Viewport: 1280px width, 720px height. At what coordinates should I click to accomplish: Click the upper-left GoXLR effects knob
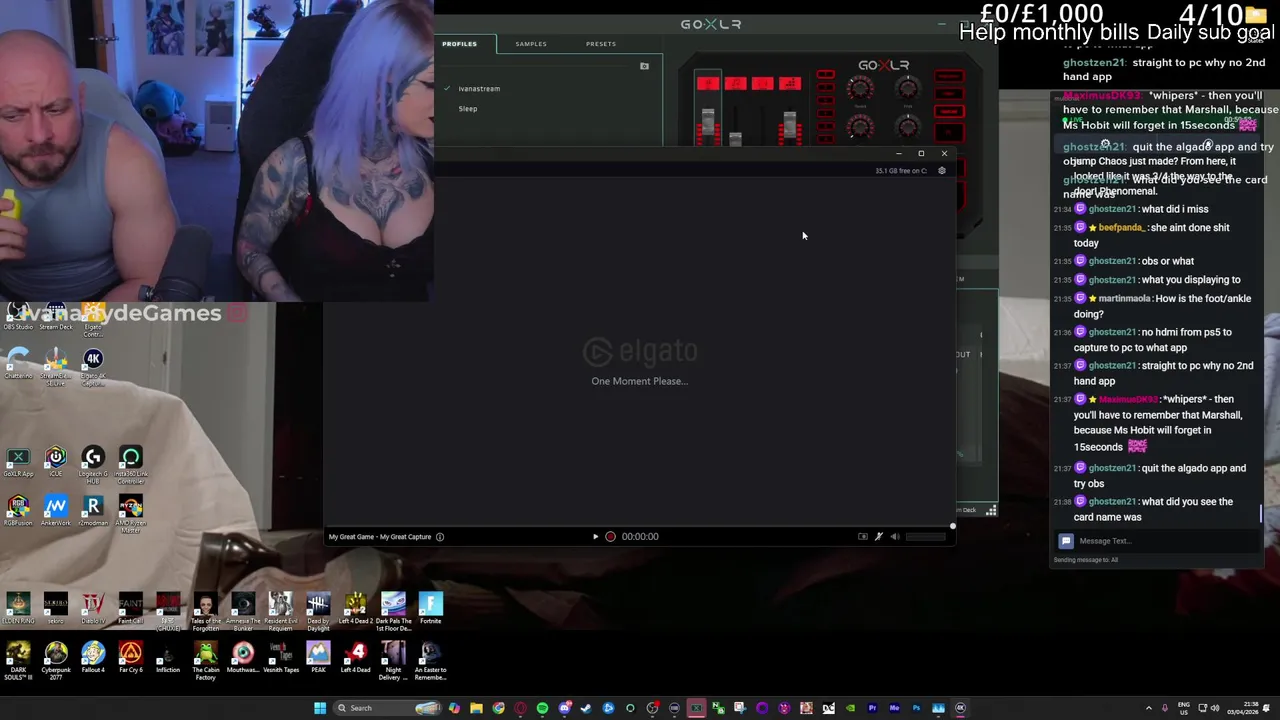pos(860,91)
